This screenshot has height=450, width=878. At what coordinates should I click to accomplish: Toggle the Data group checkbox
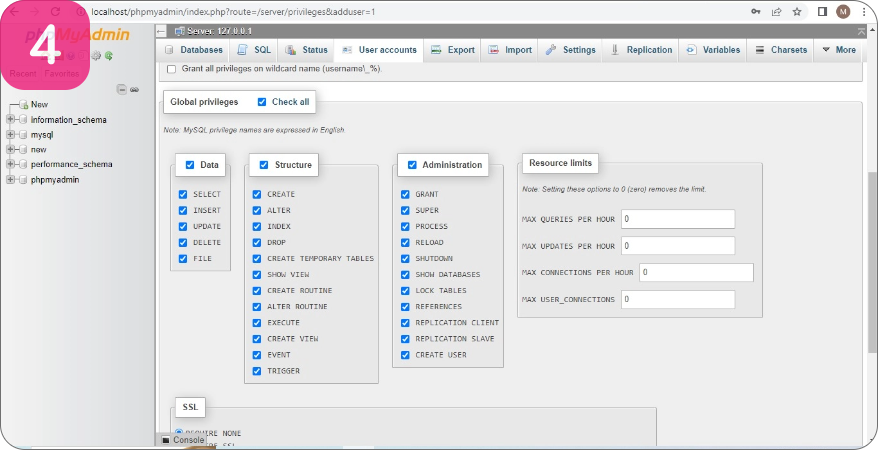(x=190, y=165)
